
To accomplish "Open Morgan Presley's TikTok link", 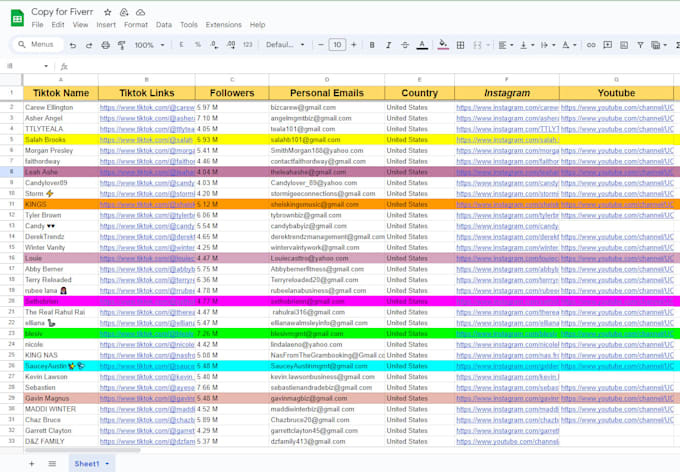I will coord(147,151).
